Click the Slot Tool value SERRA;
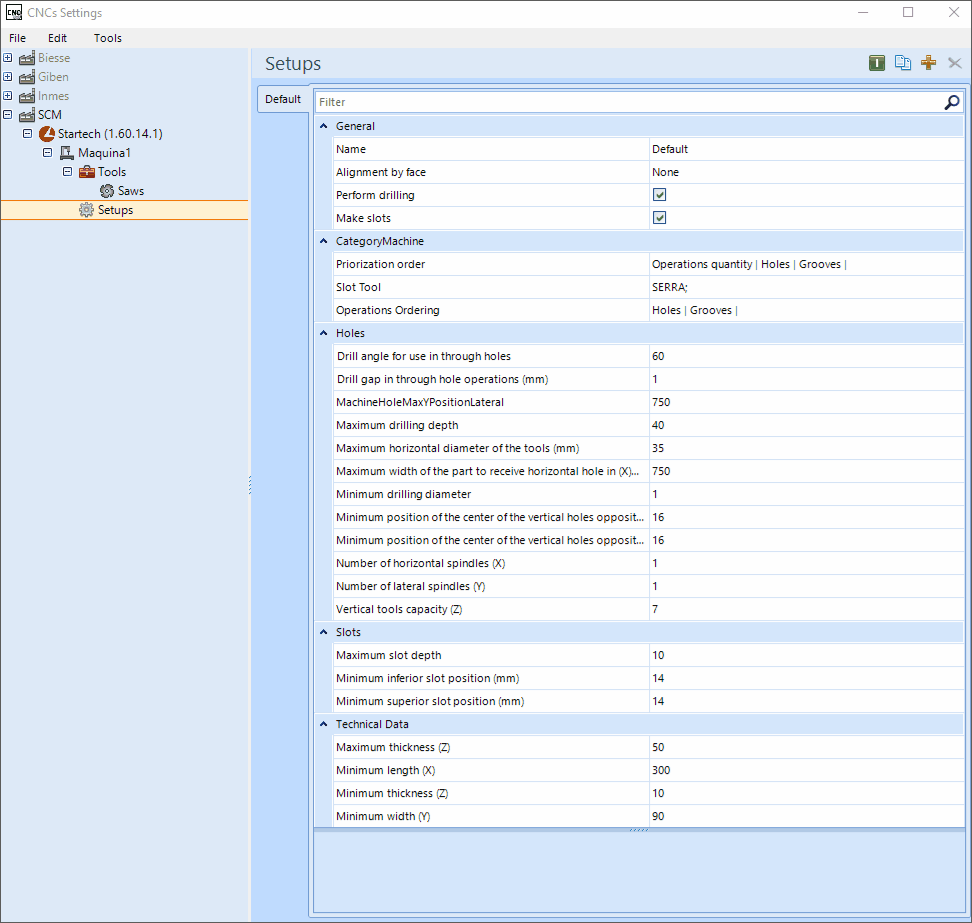The height and width of the screenshot is (923, 972). tap(806, 287)
